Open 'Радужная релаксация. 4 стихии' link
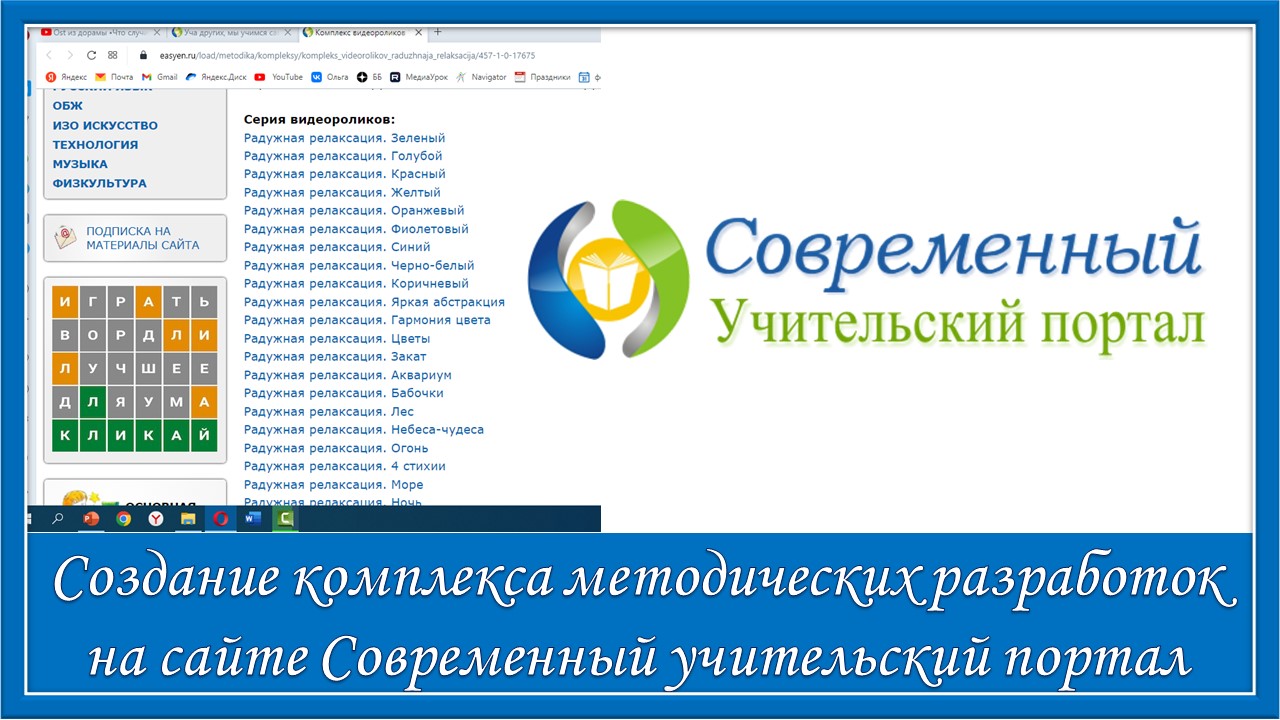1280x720 pixels. 345,466
